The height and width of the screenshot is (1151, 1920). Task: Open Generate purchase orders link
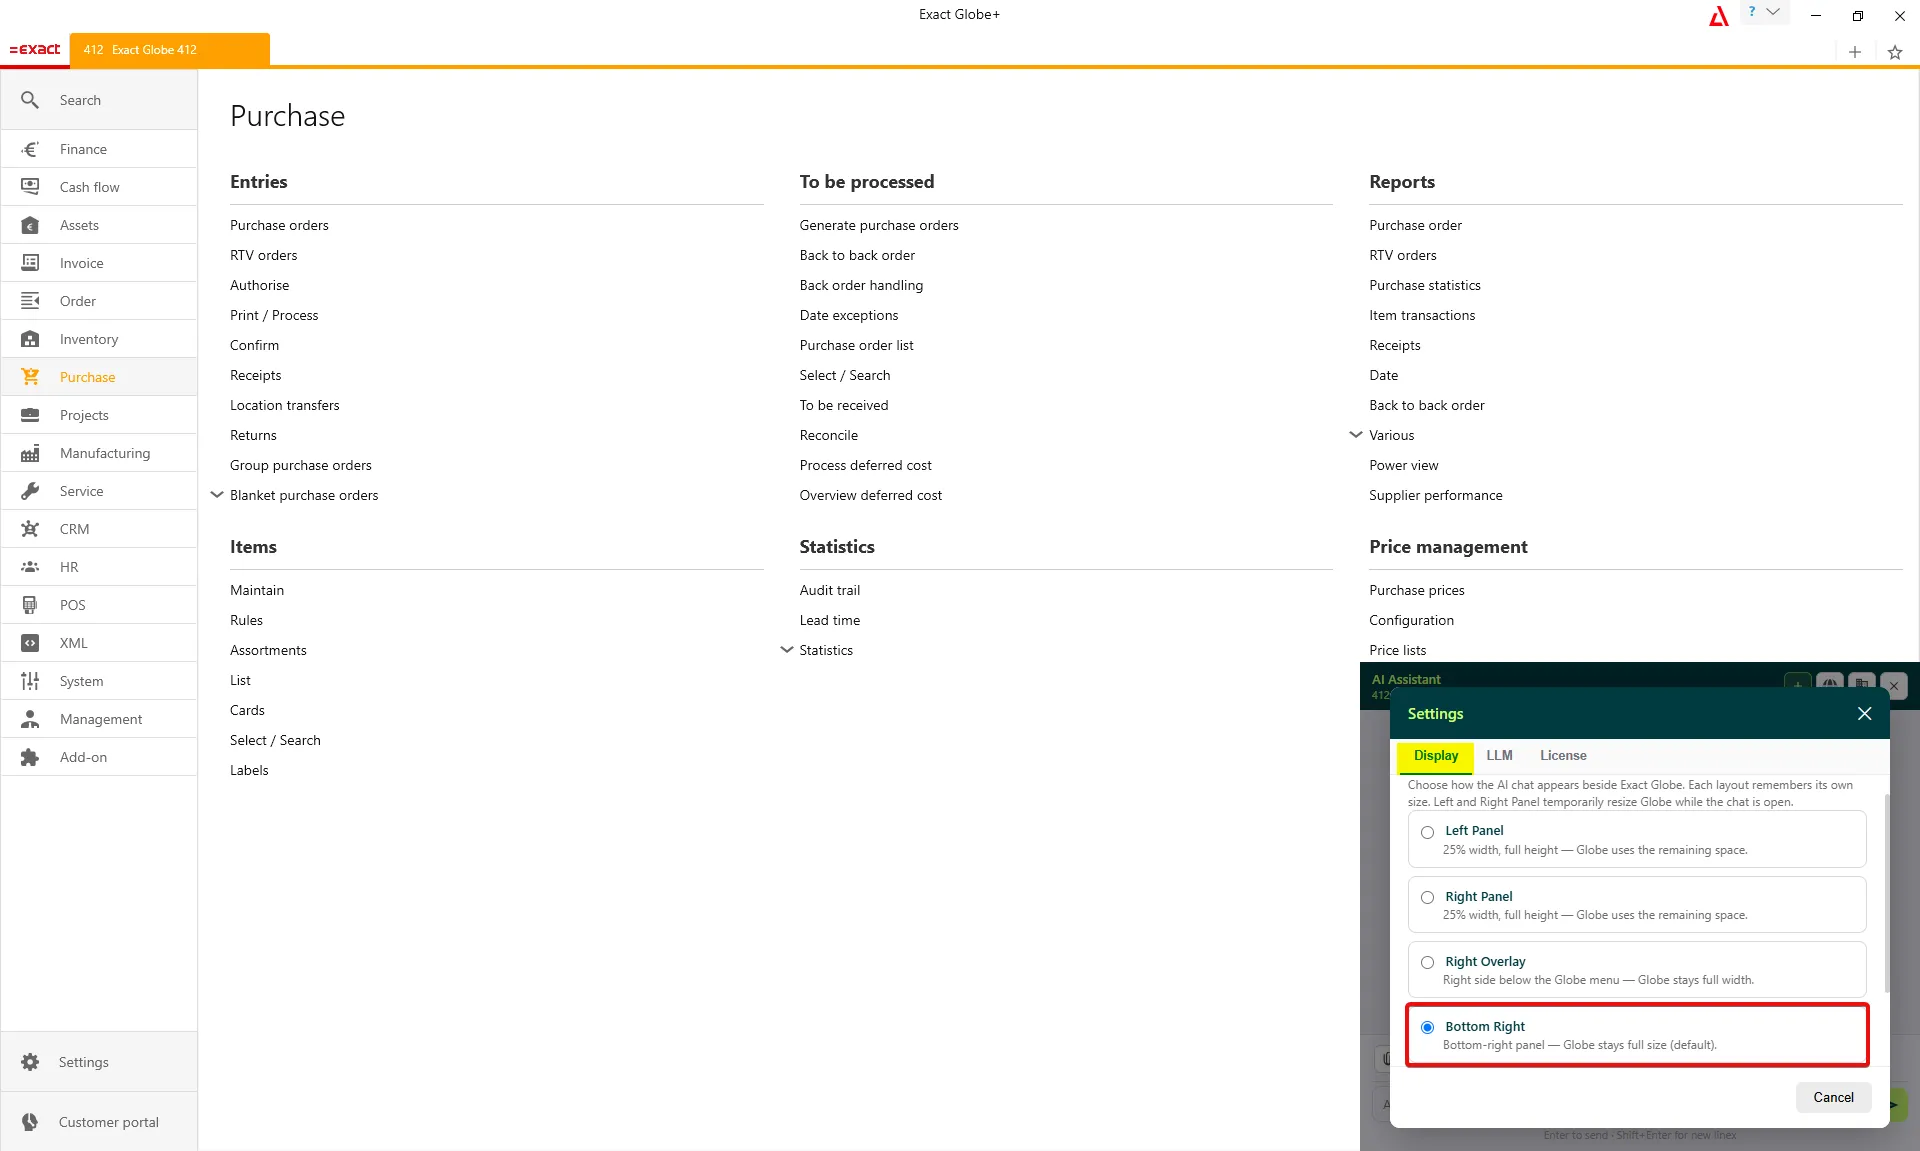pyautogui.click(x=878, y=225)
